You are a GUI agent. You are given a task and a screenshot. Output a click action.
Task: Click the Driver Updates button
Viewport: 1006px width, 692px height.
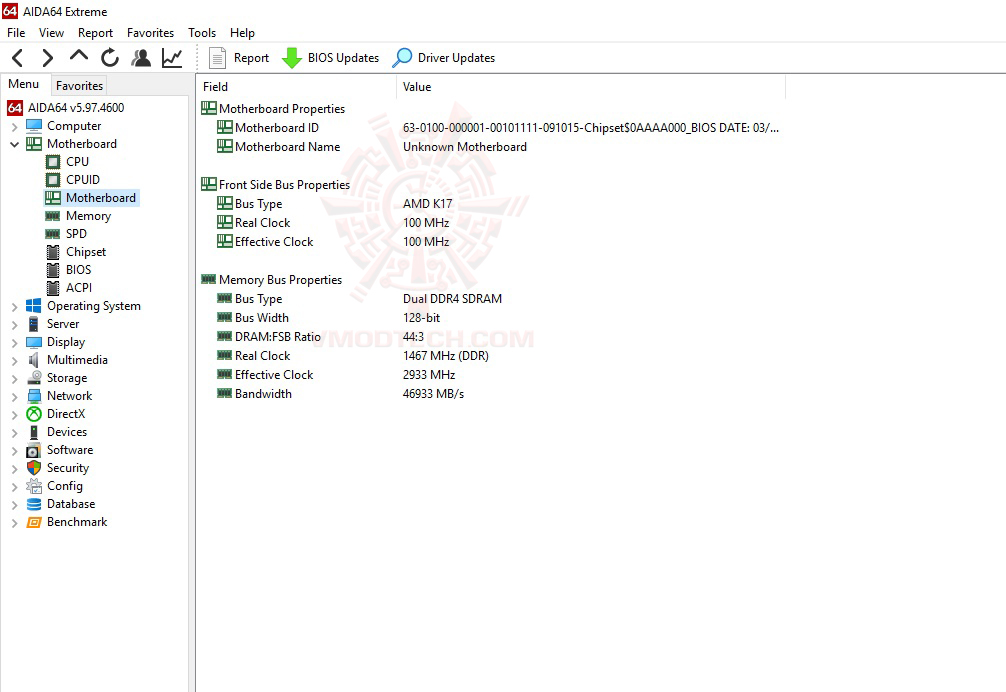(444, 57)
